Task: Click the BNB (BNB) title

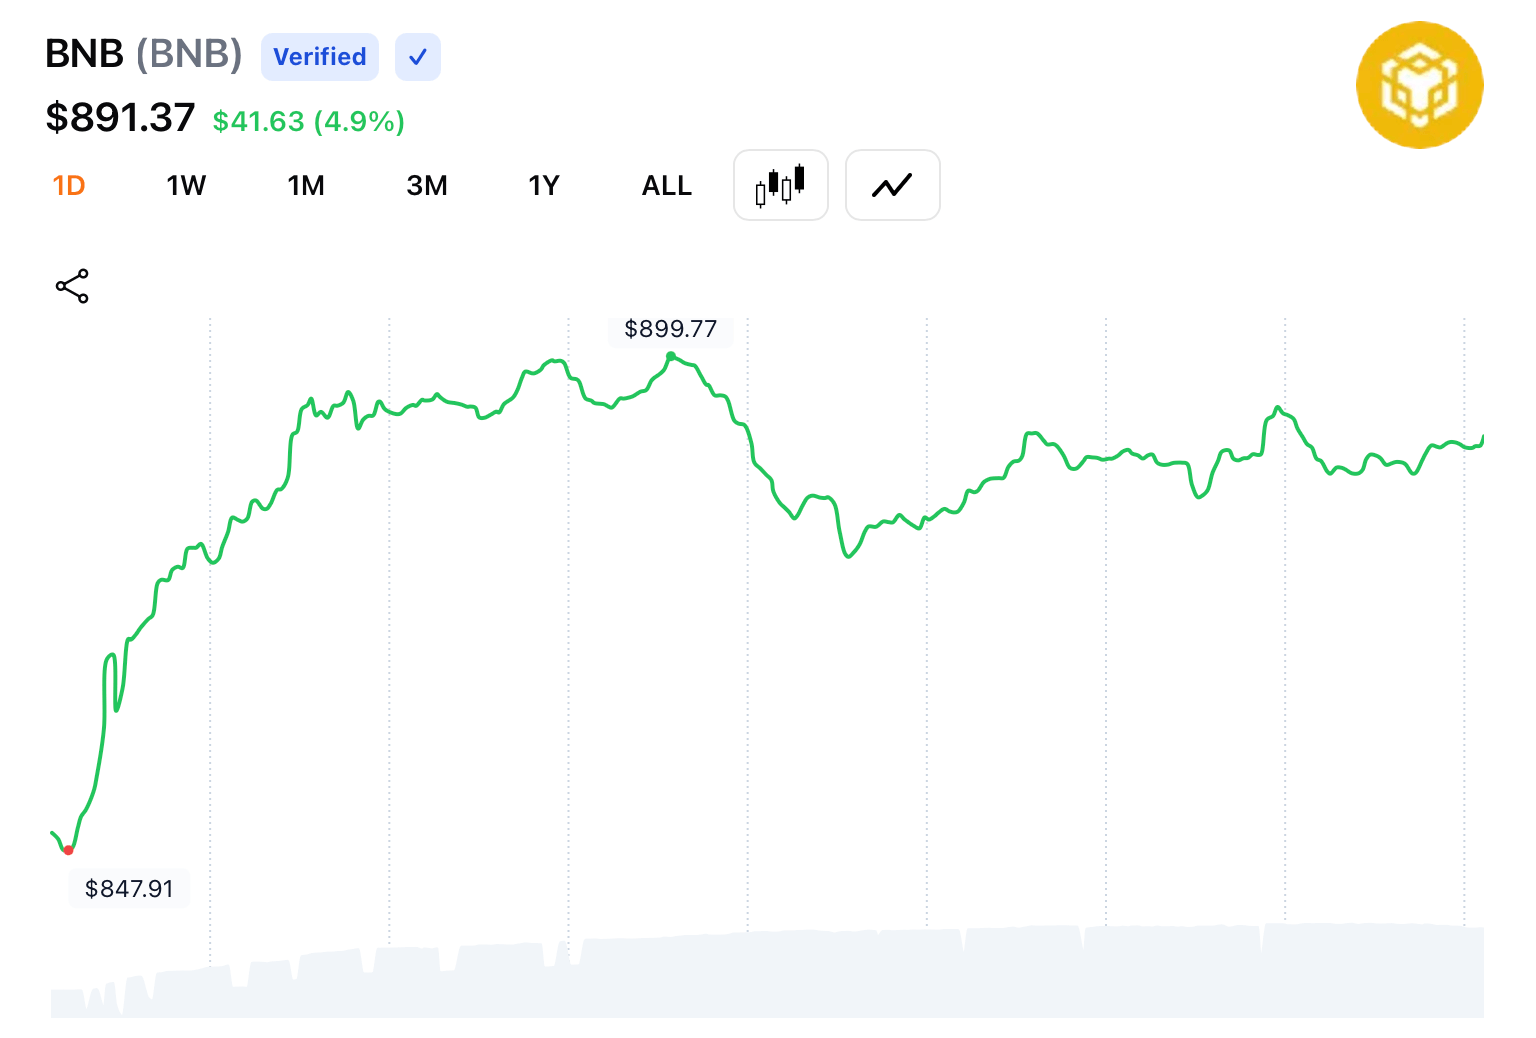Action: pyautogui.click(x=144, y=54)
